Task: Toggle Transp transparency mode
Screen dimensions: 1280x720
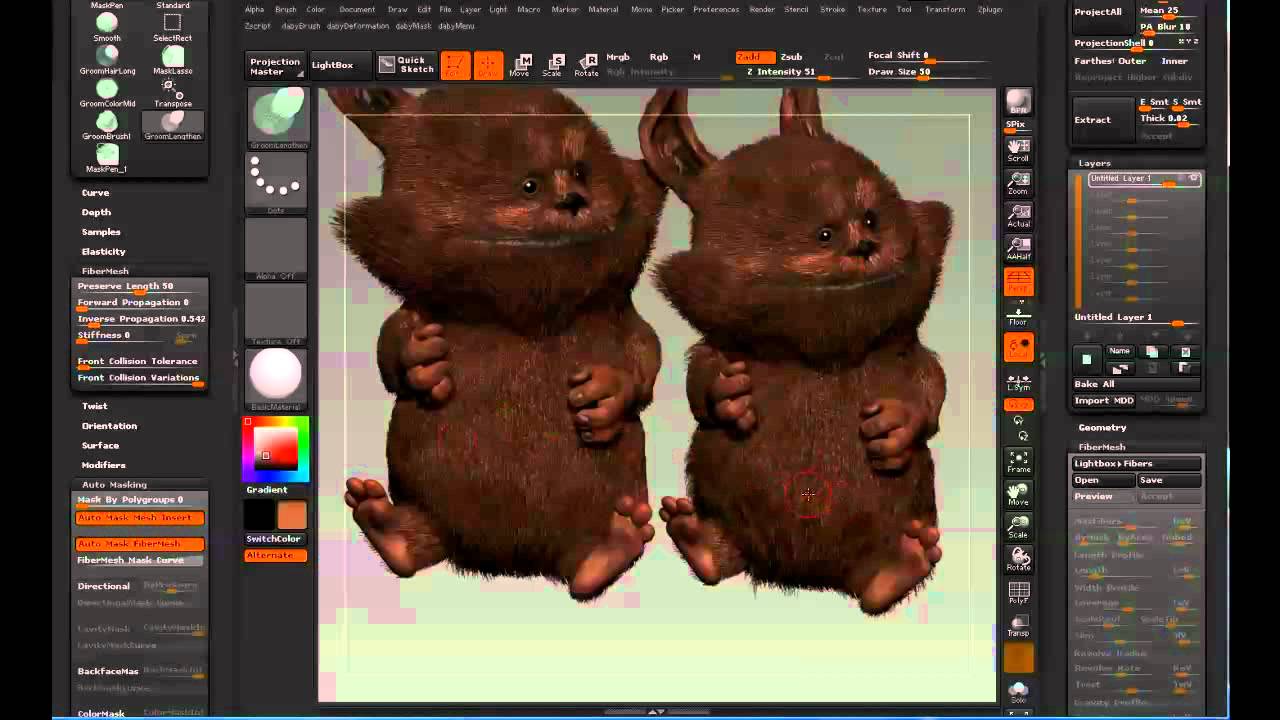Action: (1018, 626)
